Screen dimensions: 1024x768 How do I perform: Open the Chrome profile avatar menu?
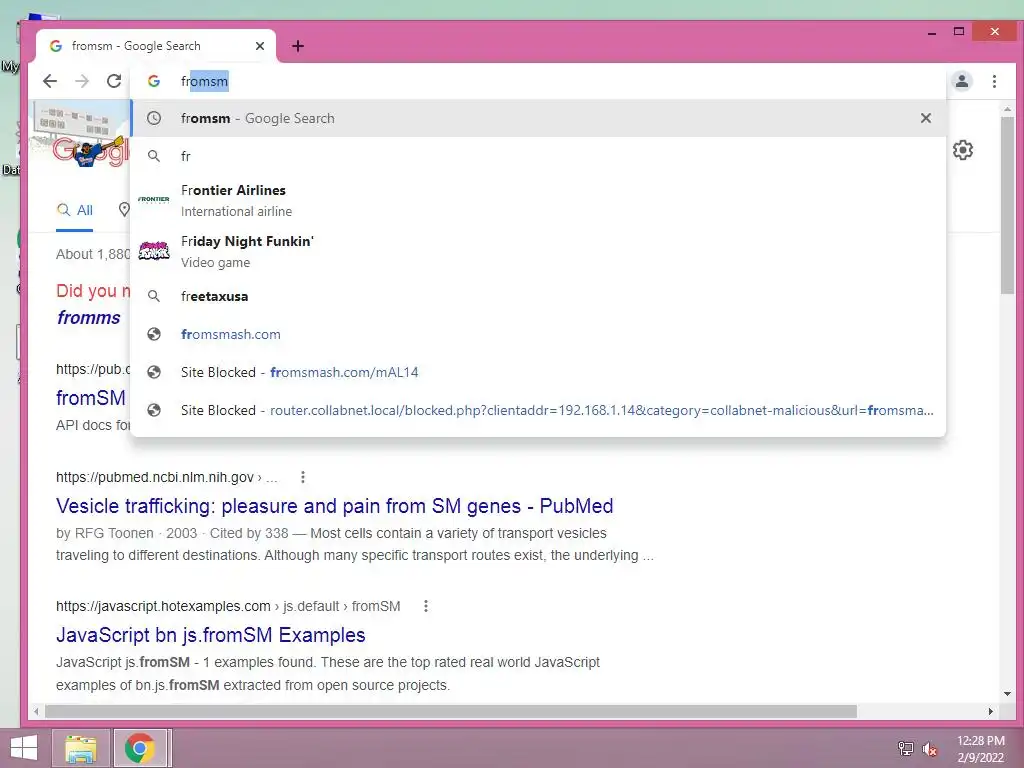962,81
